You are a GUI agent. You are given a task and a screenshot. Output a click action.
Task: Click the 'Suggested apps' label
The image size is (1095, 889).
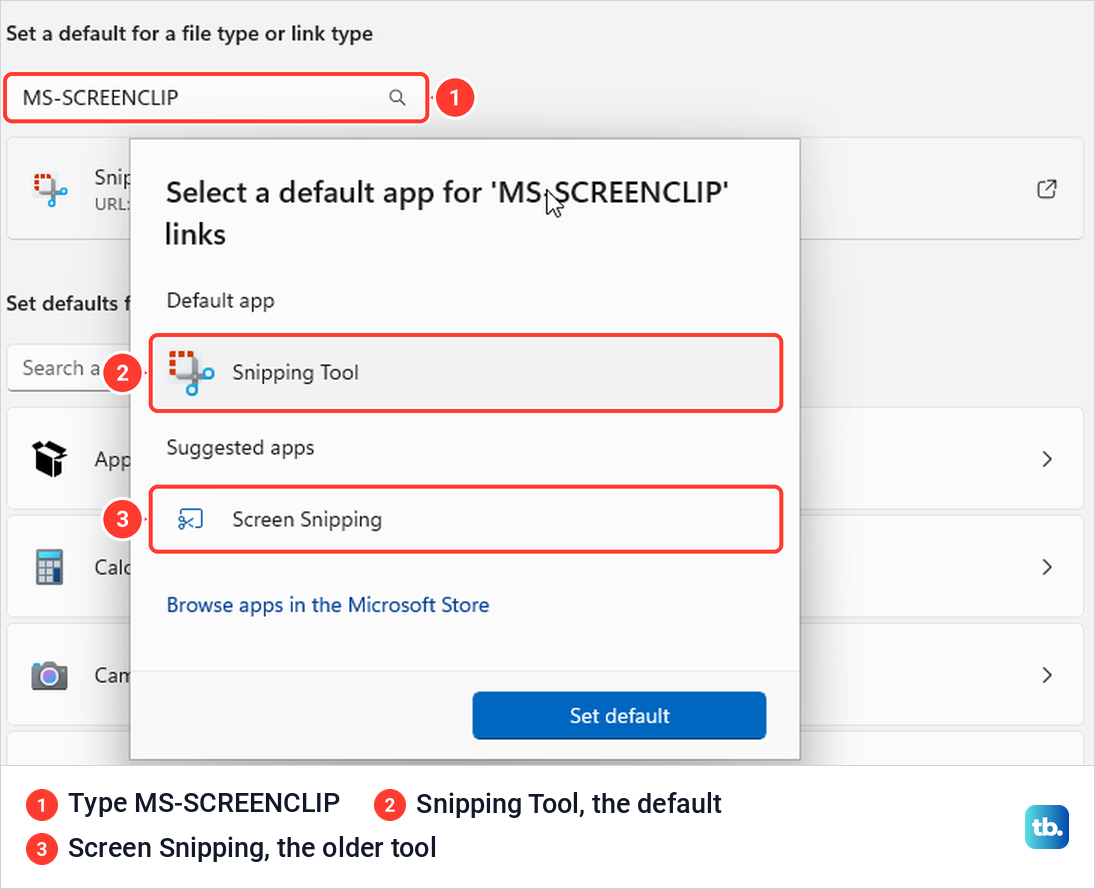(x=240, y=448)
